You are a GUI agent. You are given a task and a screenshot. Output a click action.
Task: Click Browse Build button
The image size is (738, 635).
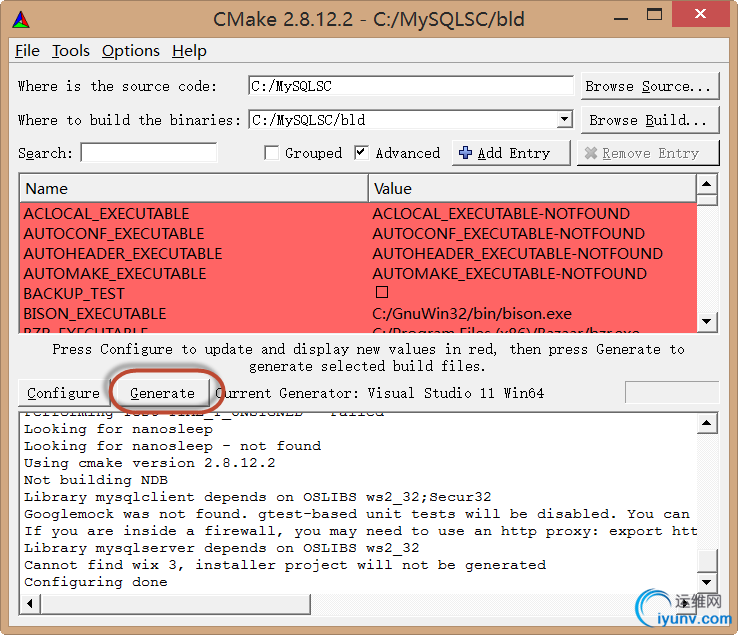pos(650,120)
